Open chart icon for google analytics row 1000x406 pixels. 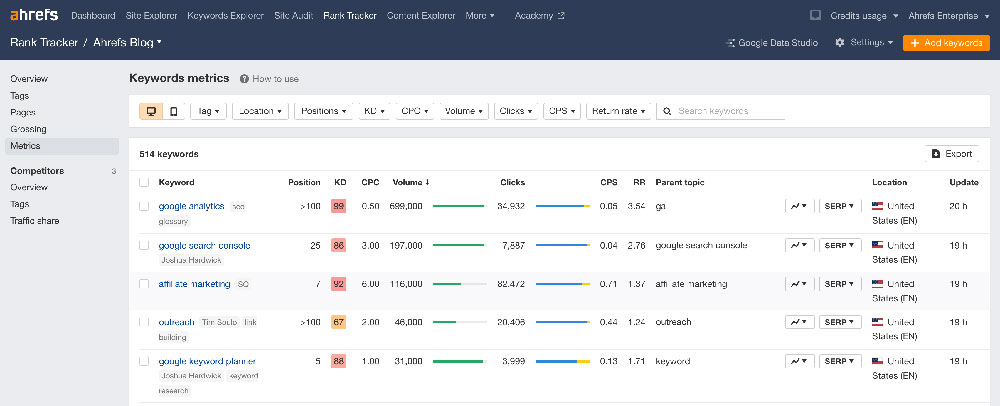799,207
